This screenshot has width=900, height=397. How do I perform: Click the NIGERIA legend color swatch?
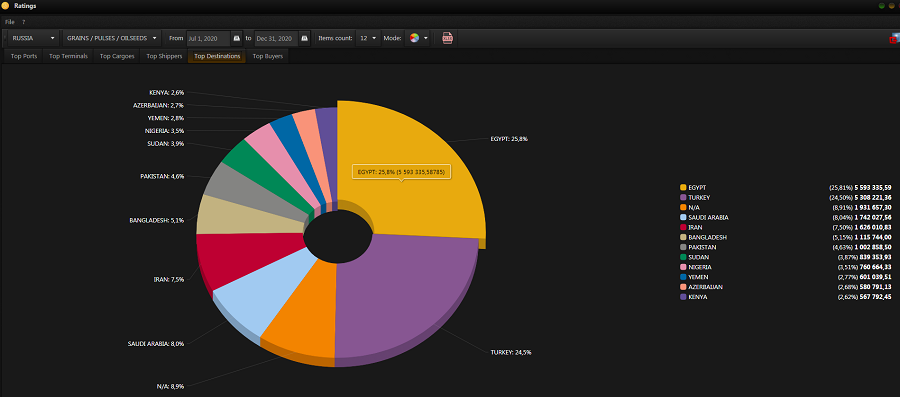pos(683,267)
